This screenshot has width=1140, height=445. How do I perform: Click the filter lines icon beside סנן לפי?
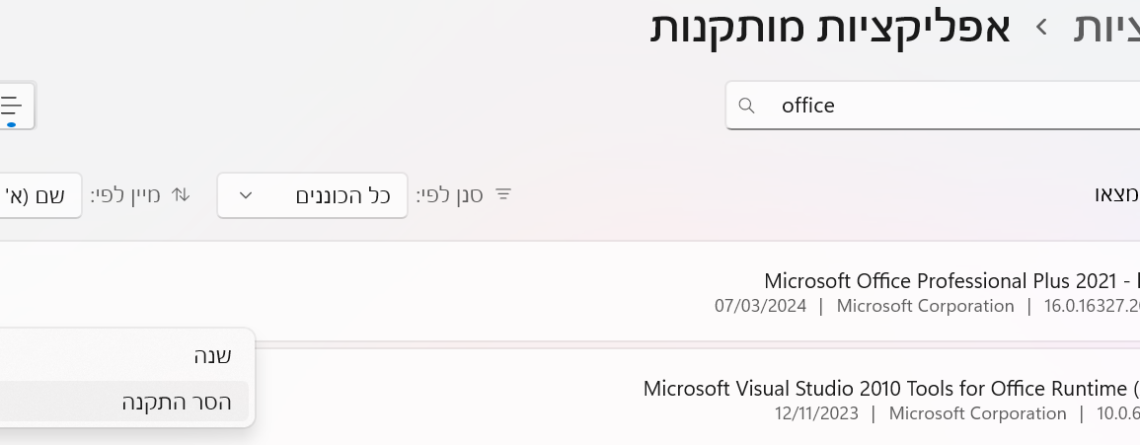(504, 193)
